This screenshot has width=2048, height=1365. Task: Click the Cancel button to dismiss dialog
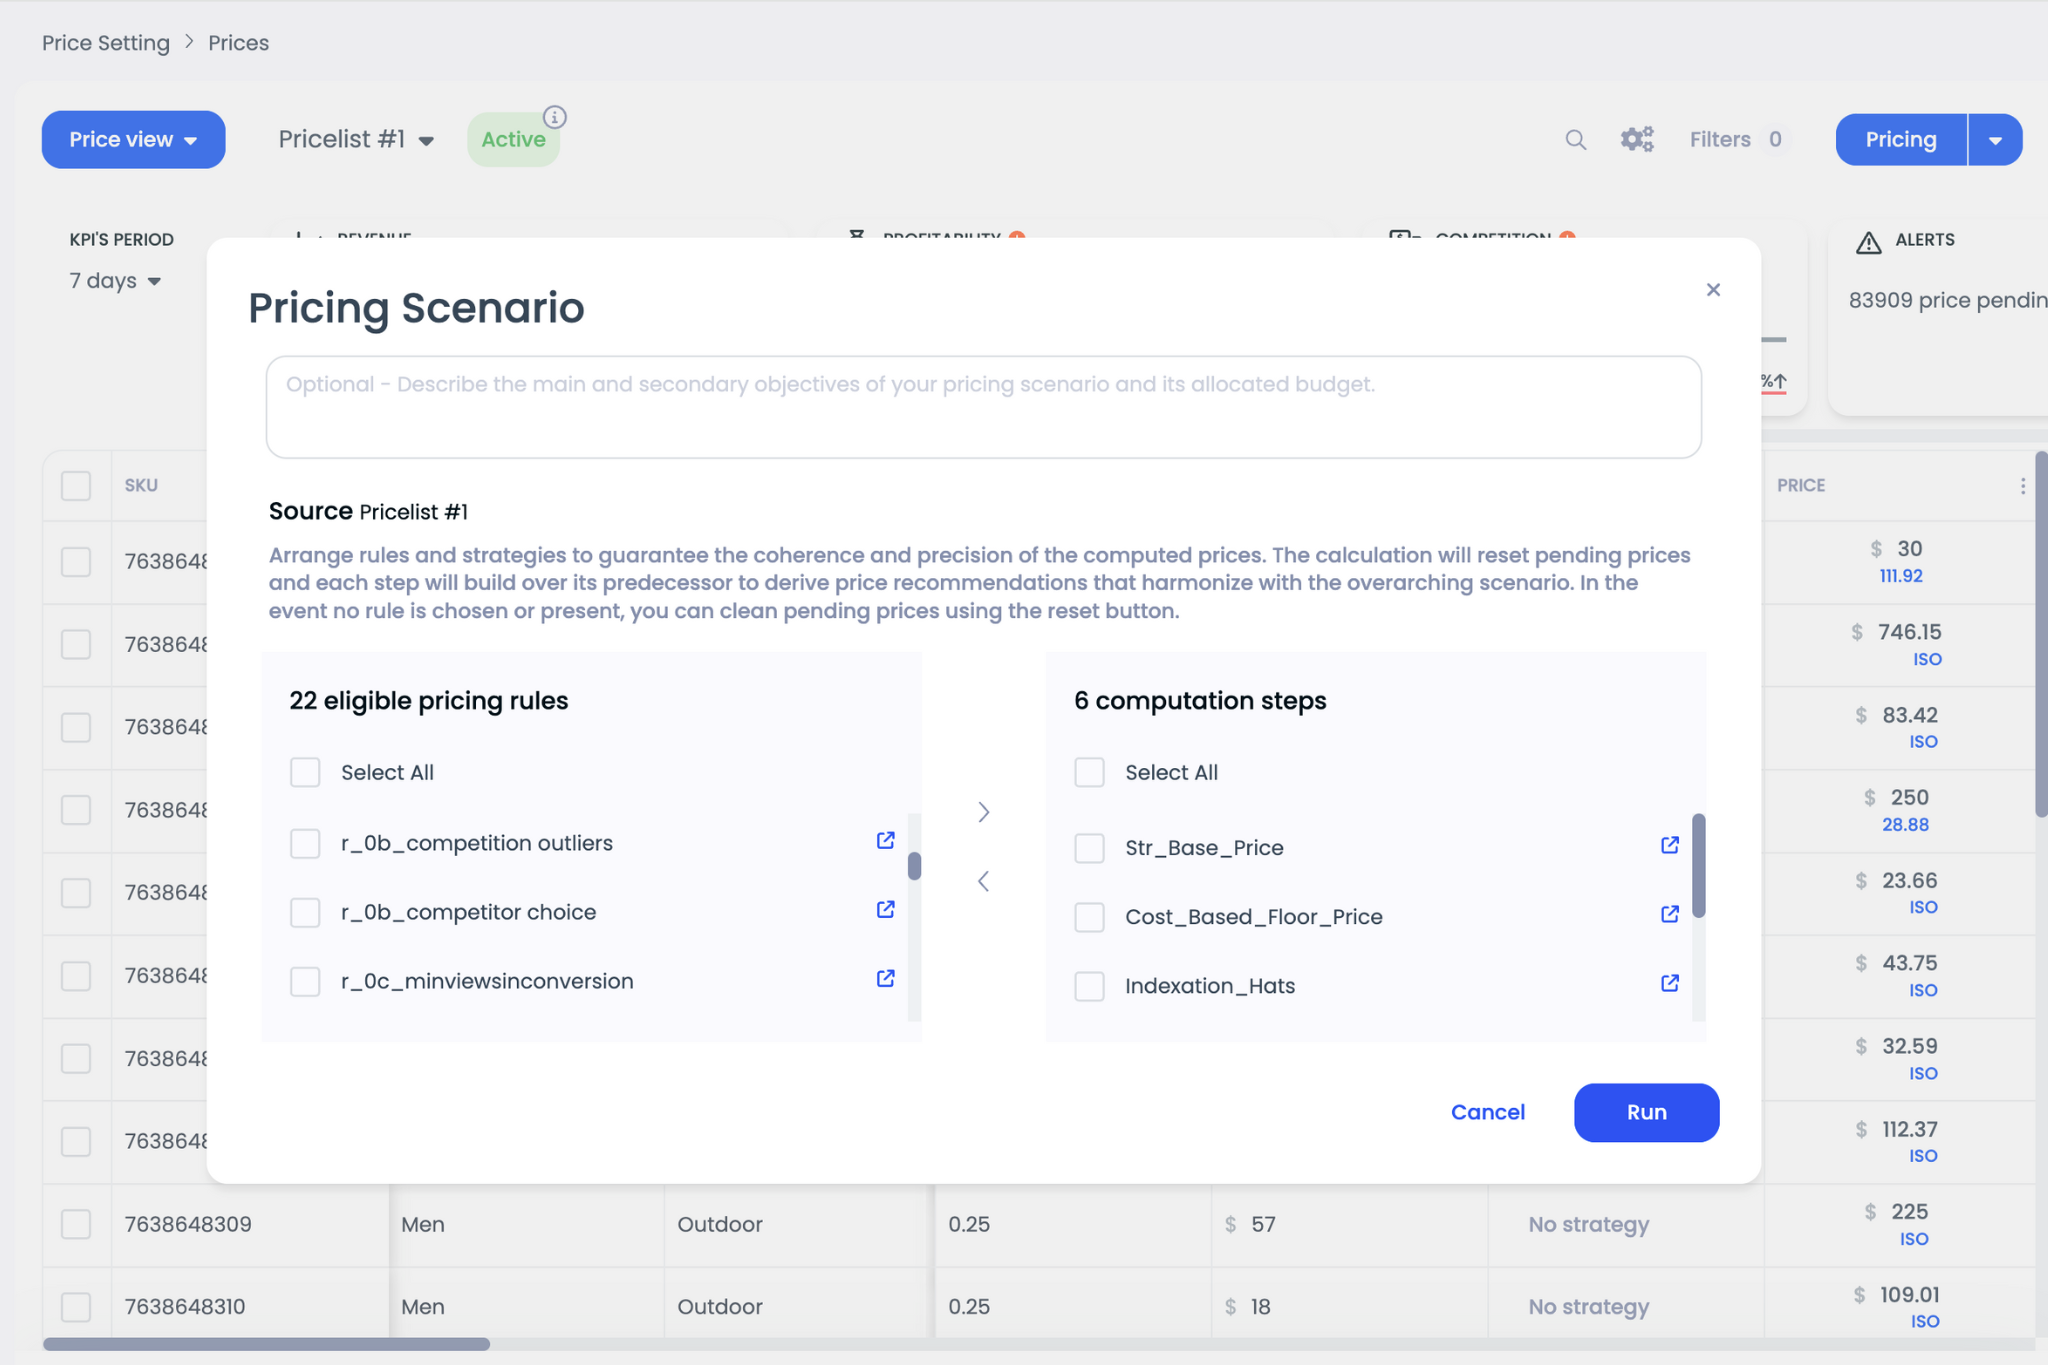click(1488, 1111)
